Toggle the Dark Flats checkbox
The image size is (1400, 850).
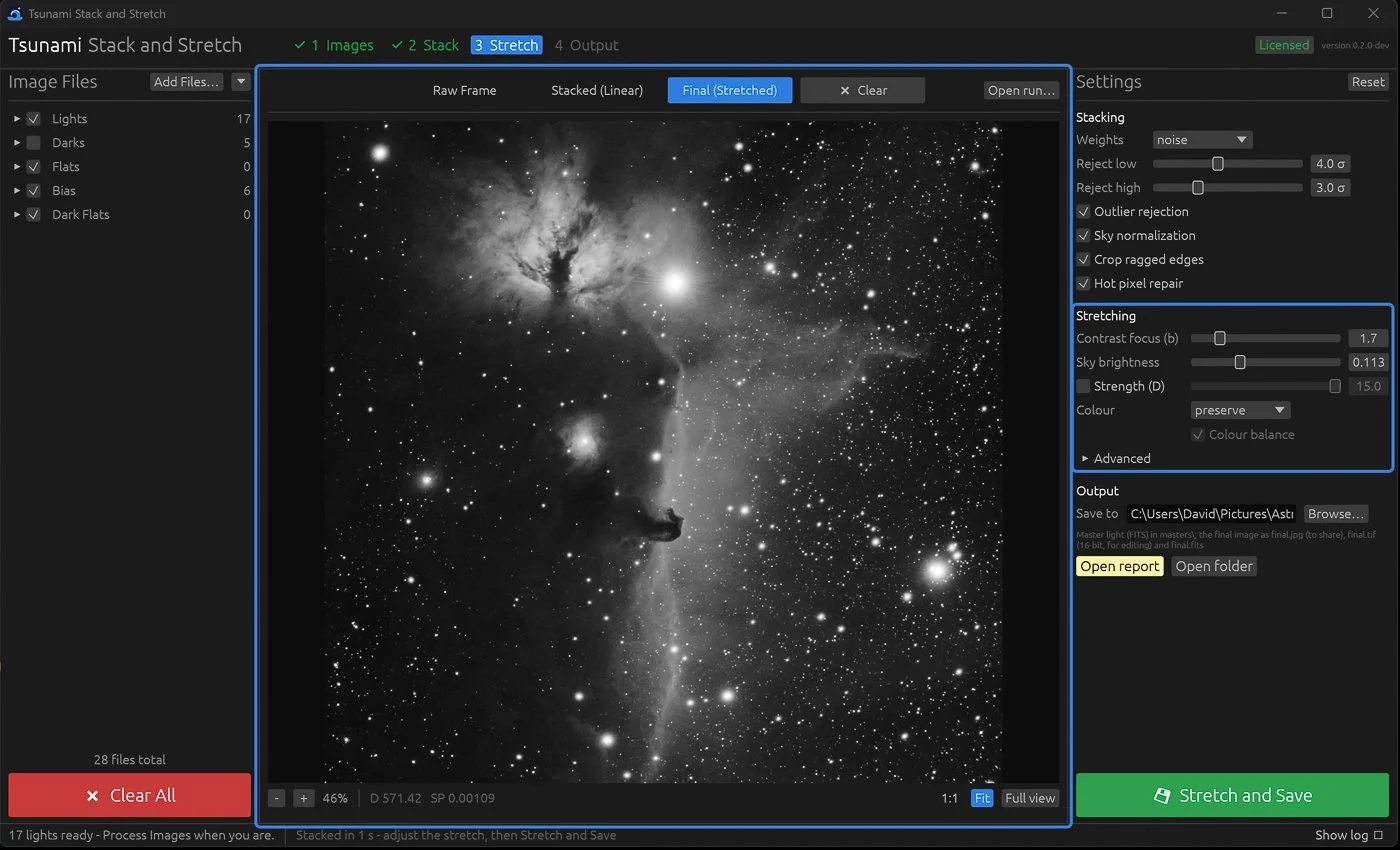[x=34, y=214]
